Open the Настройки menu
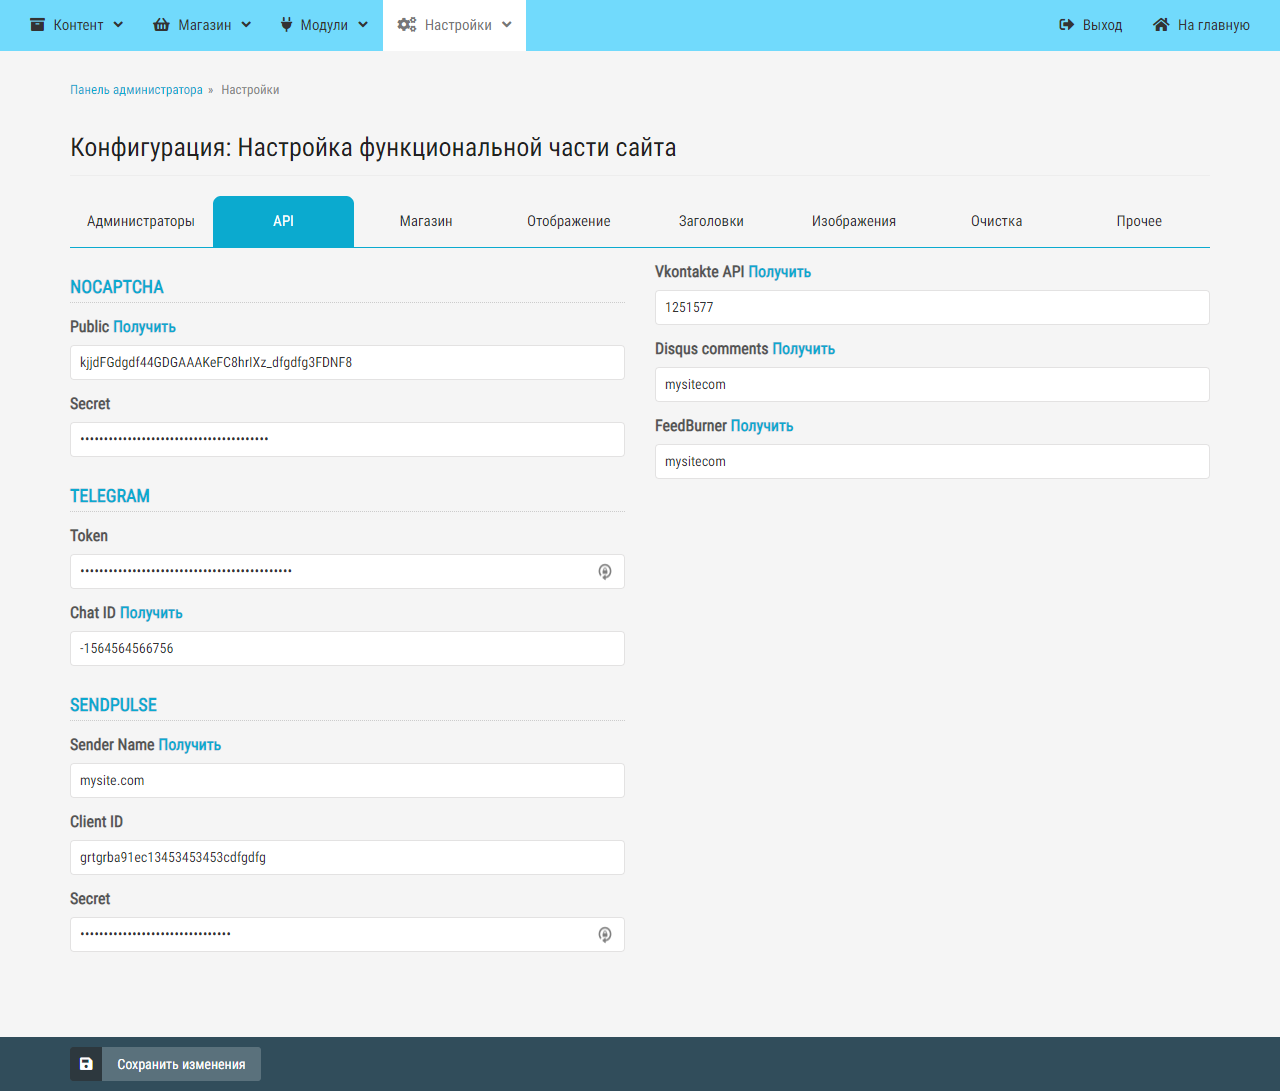 pos(454,25)
